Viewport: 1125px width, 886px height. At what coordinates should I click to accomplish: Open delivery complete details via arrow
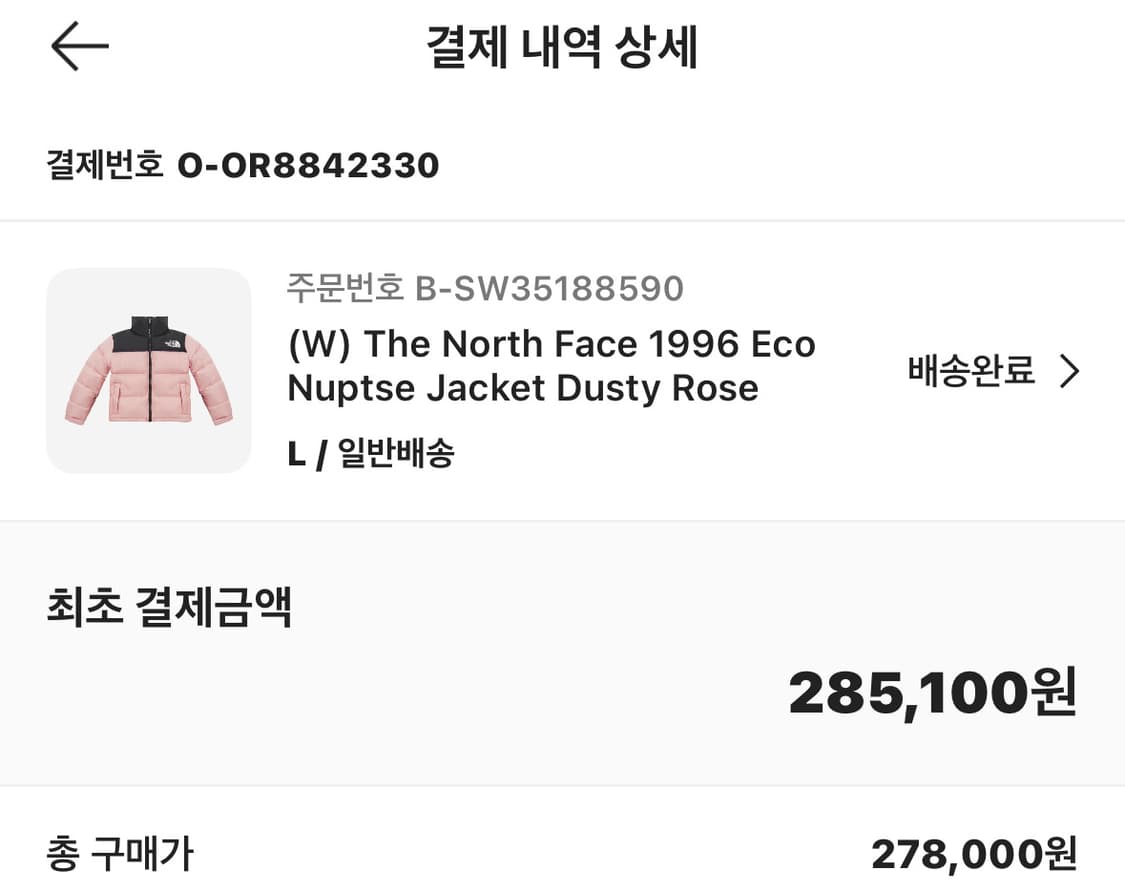click(1070, 371)
